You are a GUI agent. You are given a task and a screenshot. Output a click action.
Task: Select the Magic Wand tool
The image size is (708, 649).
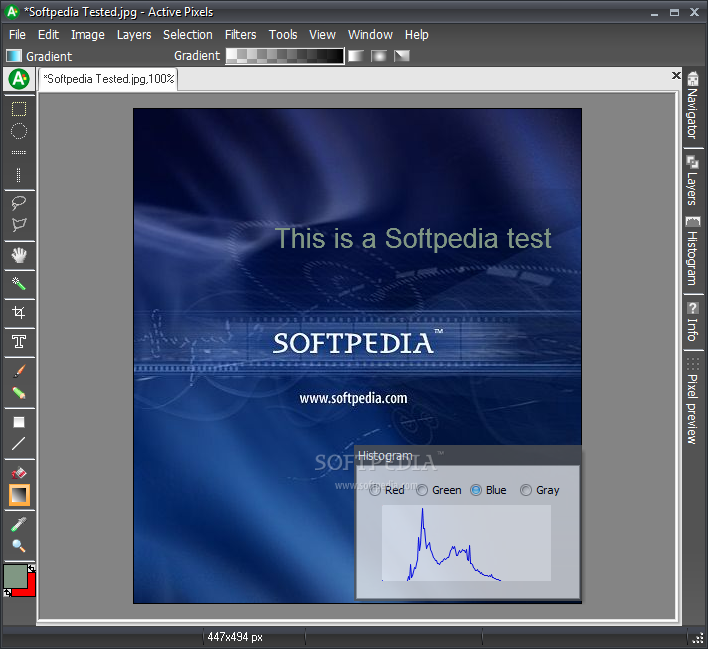click(x=19, y=284)
